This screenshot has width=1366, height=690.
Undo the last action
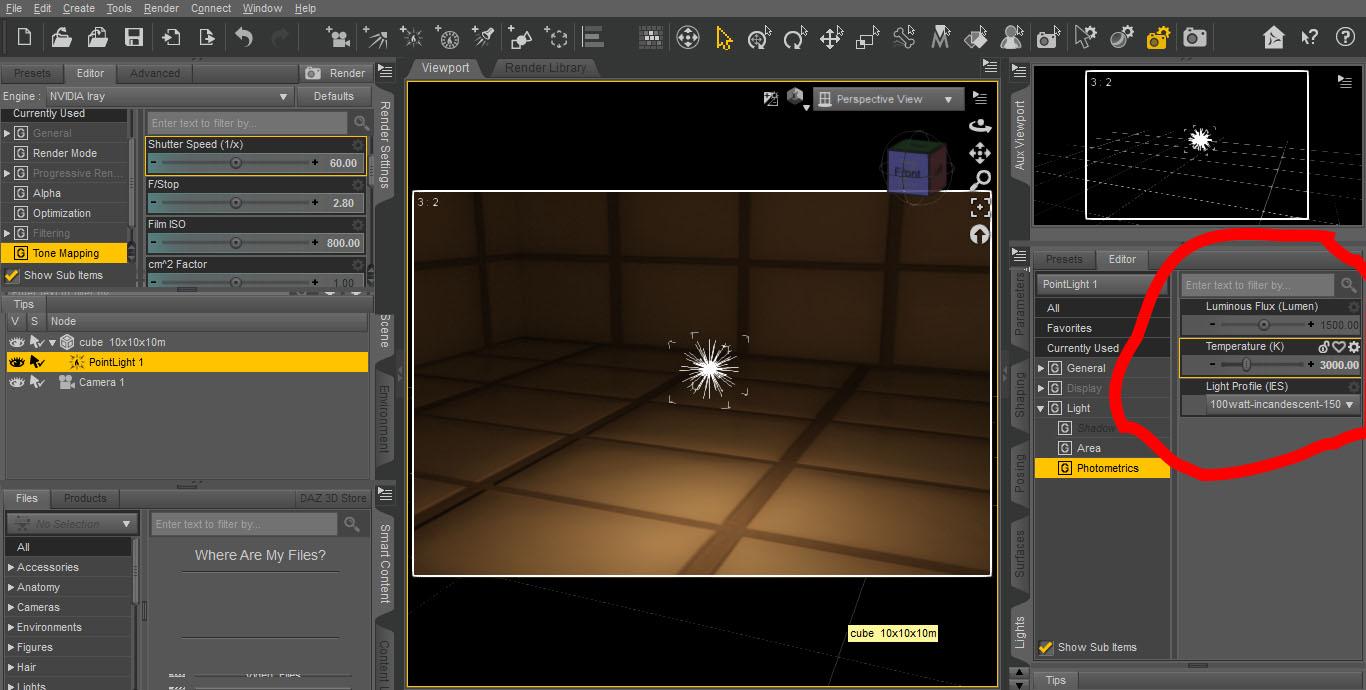(x=244, y=38)
